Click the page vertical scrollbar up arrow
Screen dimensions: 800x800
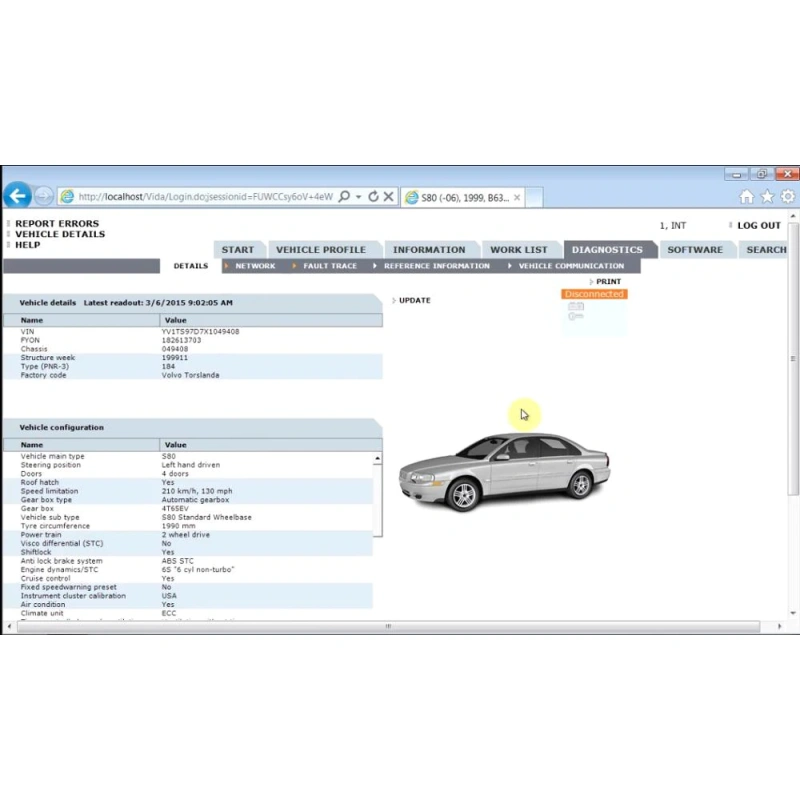coord(793,216)
